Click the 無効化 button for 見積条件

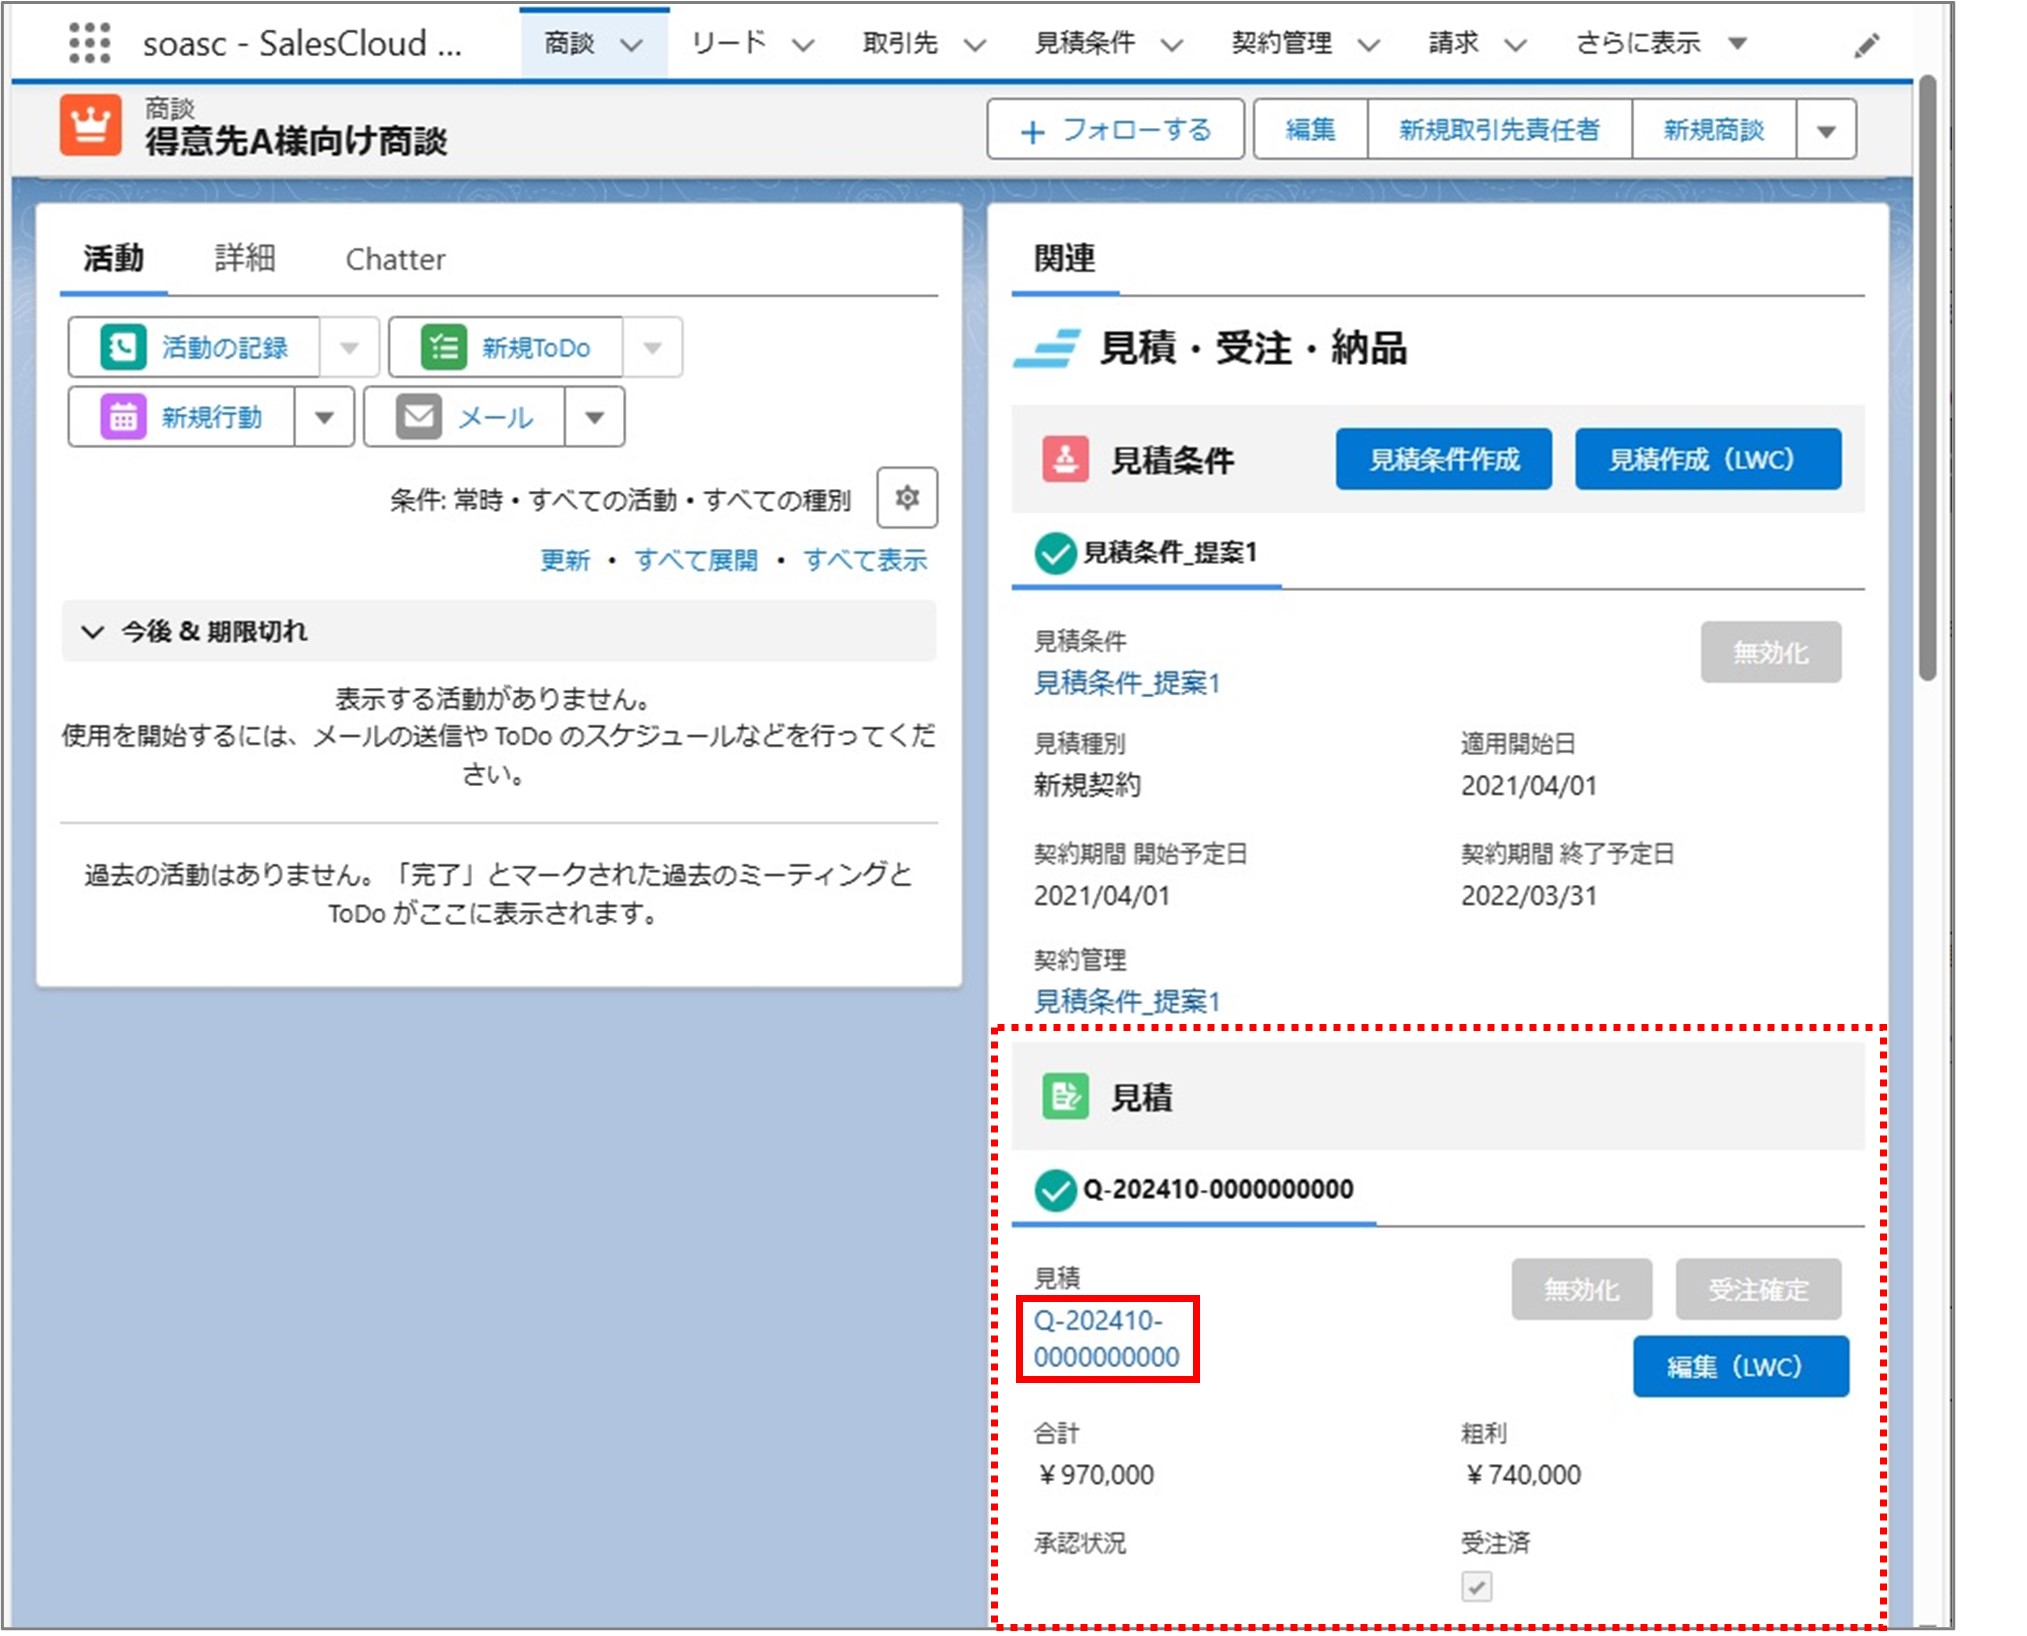click(x=1770, y=653)
